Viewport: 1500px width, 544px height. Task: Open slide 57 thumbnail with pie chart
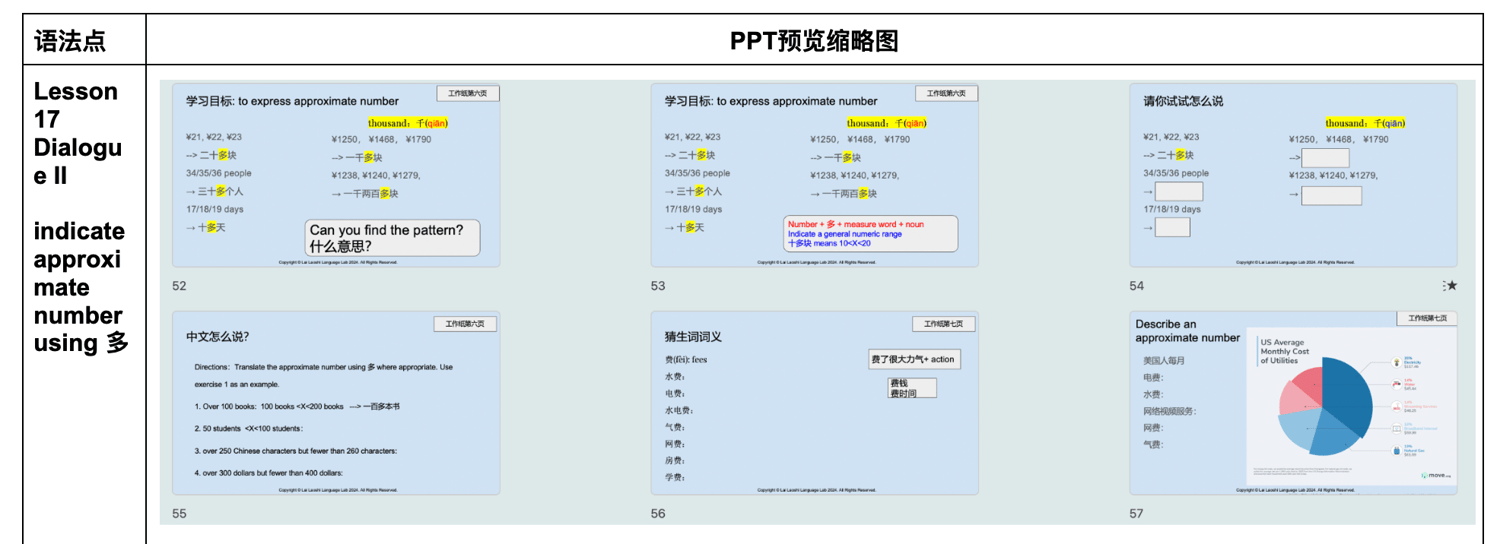click(x=1293, y=403)
